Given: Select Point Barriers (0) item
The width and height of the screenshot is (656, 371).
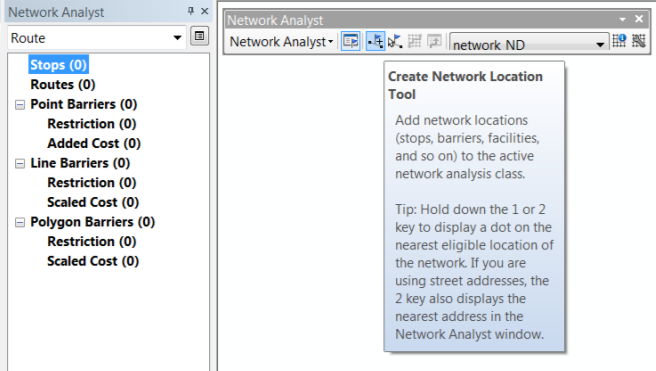Looking at the screenshot, I should 84,104.
